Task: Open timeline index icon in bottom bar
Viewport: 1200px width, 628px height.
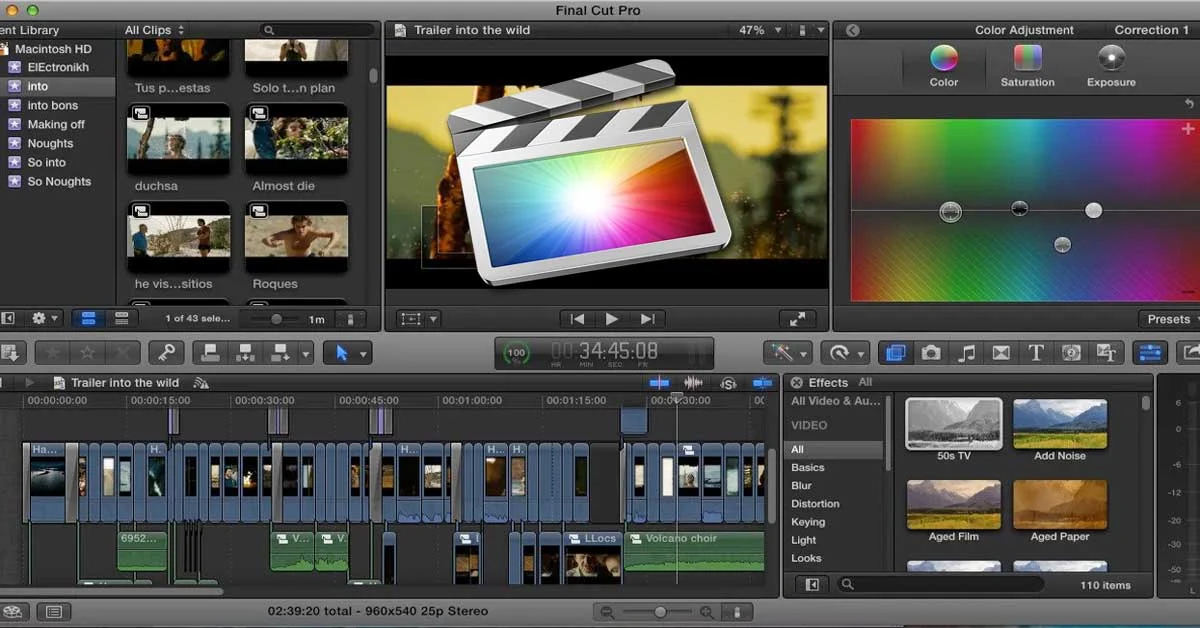Action: click(x=54, y=611)
